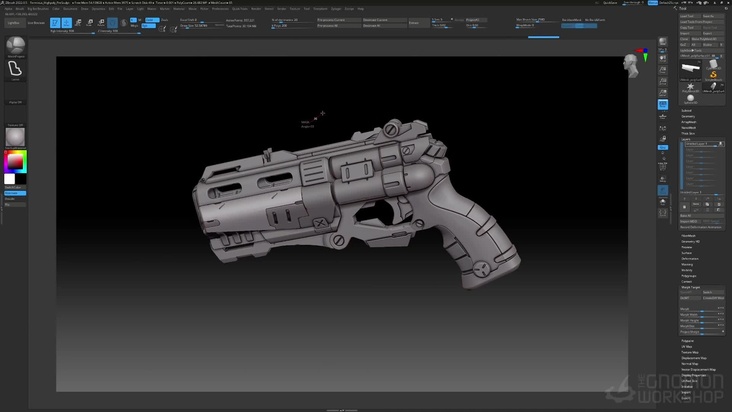Select Sphere3D tool thumbnail

pos(690,99)
